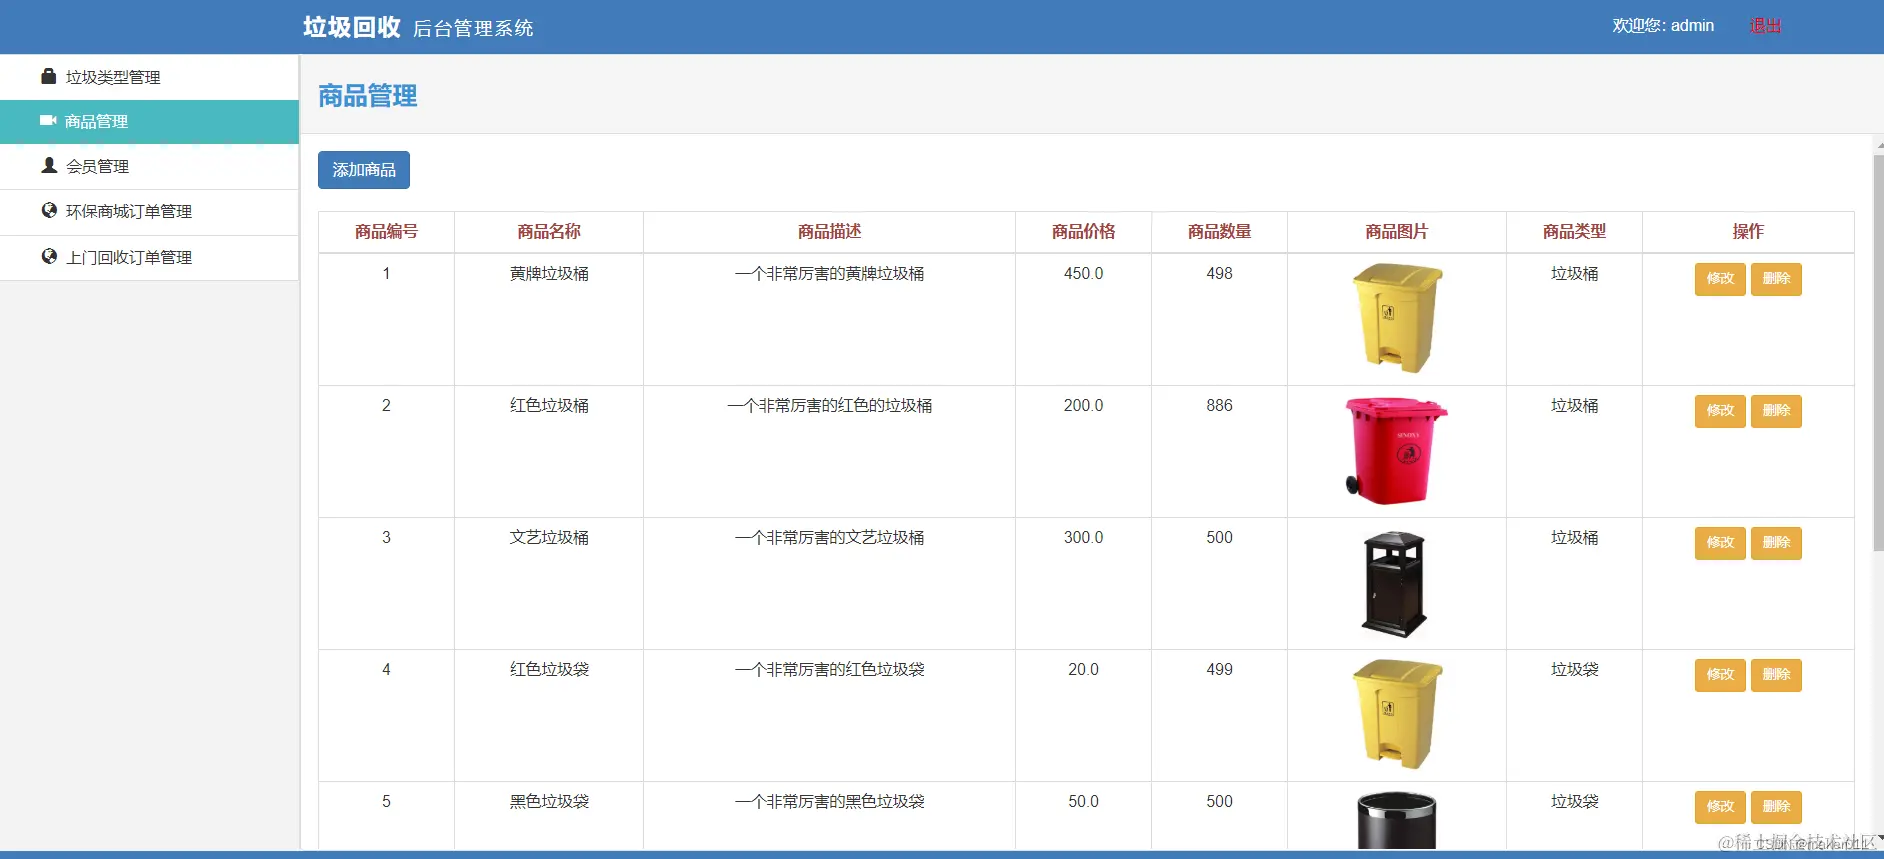The height and width of the screenshot is (859, 1884).
Task: Click the 商品价格 column header
Action: 1083,232
